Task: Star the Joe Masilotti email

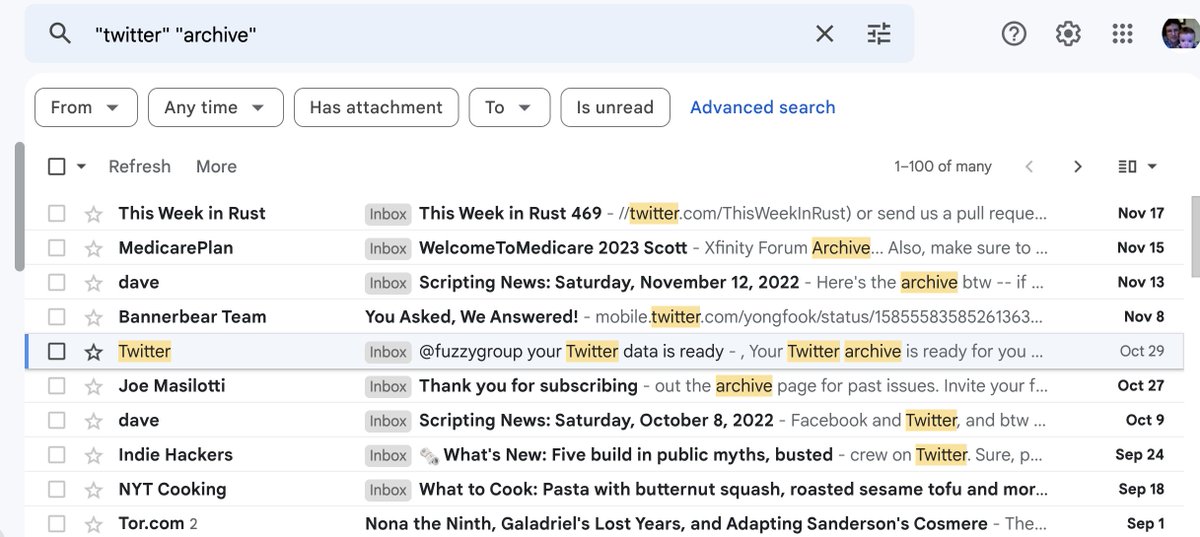Action: [x=94, y=386]
